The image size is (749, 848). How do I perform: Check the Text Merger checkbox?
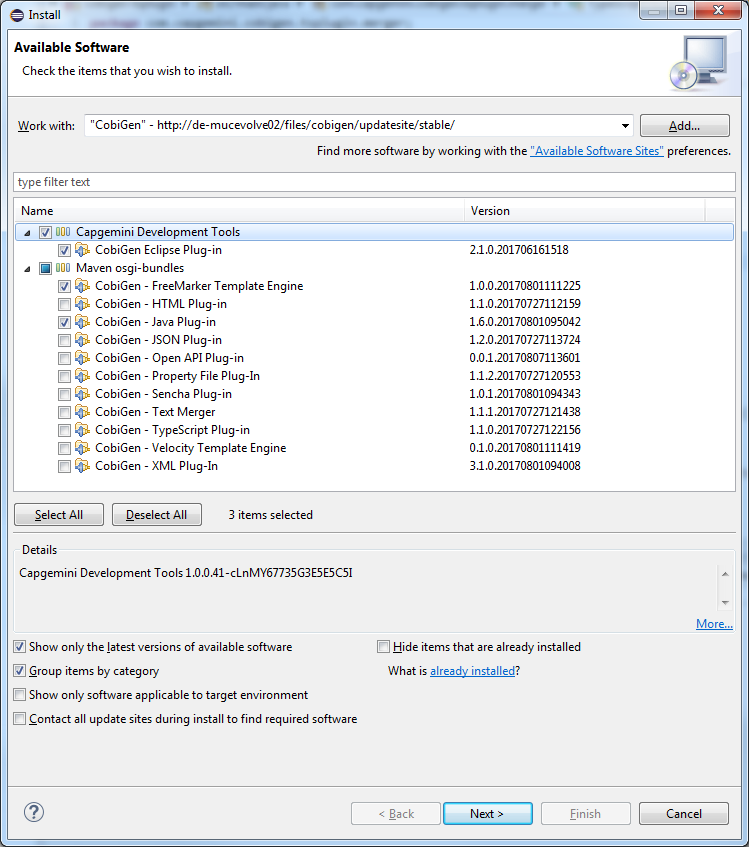64,412
